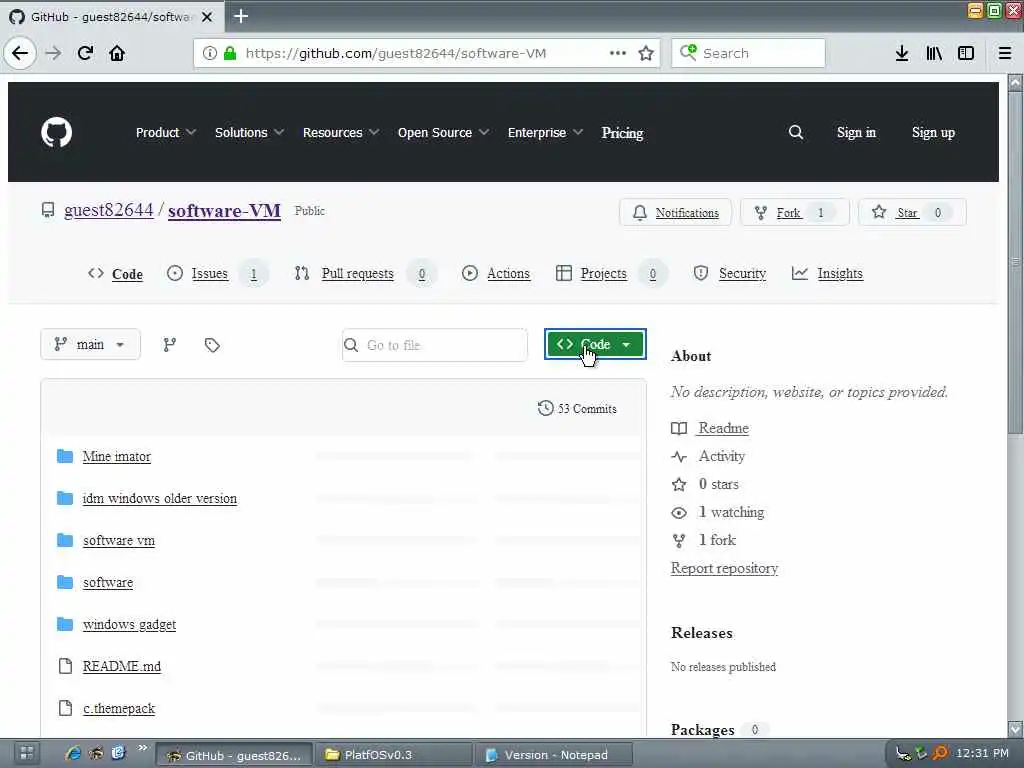This screenshot has height=768, width=1024.
Task: Open guest82644 user profile link
Action: 108,210
